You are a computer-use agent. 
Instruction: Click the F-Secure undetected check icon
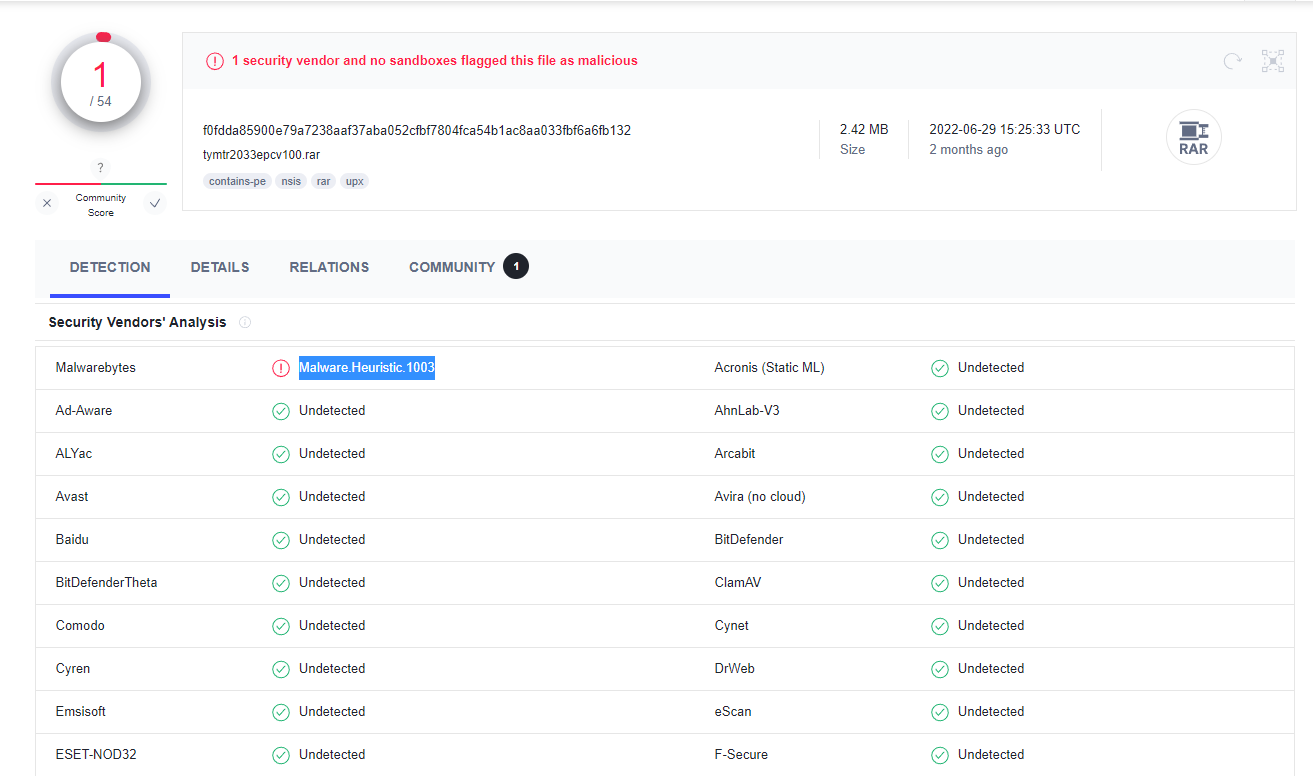pyautogui.click(x=940, y=755)
